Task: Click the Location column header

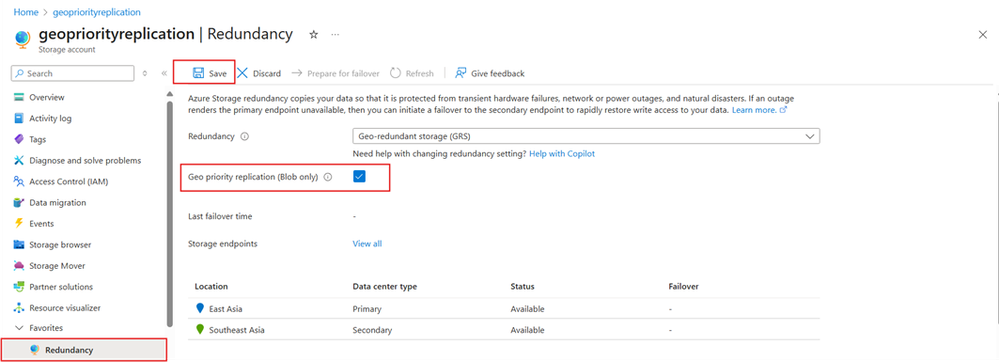Action: click(212, 287)
